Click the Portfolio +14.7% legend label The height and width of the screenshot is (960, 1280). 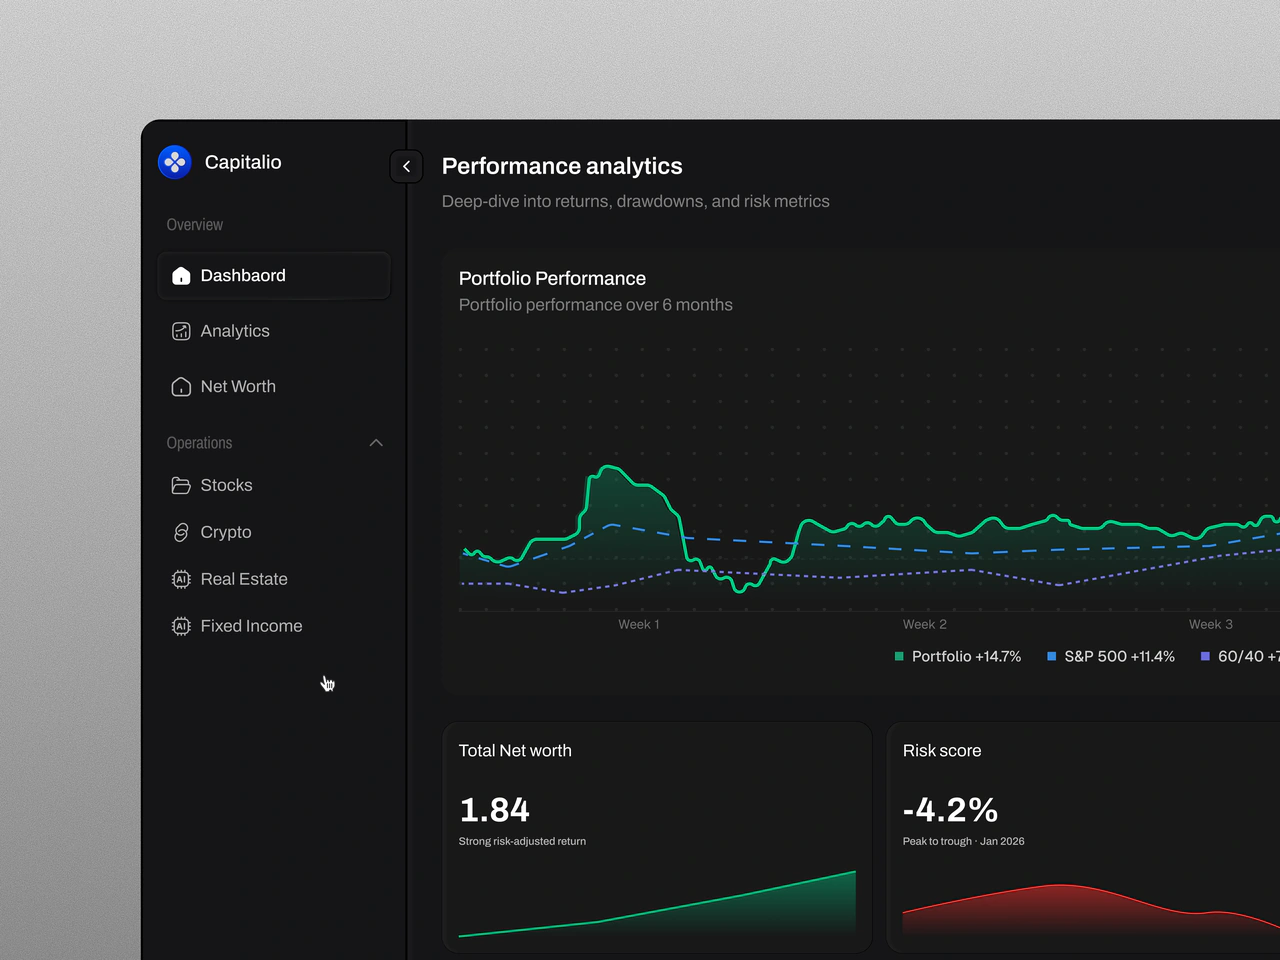(x=966, y=656)
